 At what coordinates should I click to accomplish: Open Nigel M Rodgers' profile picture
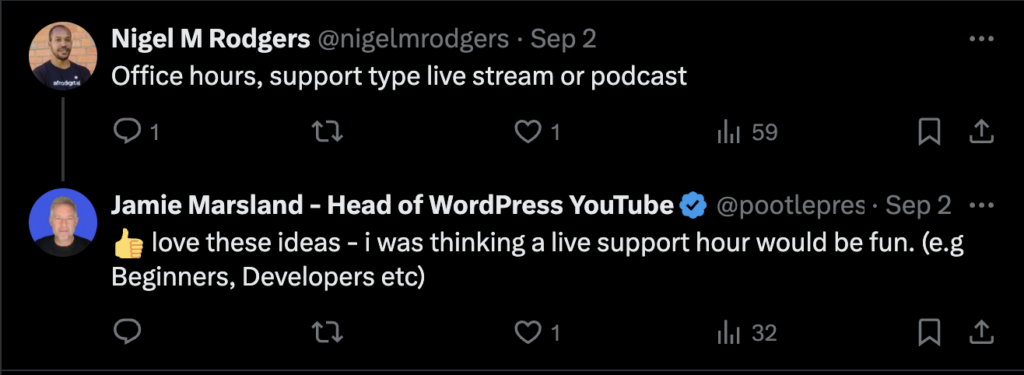(x=63, y=56)
